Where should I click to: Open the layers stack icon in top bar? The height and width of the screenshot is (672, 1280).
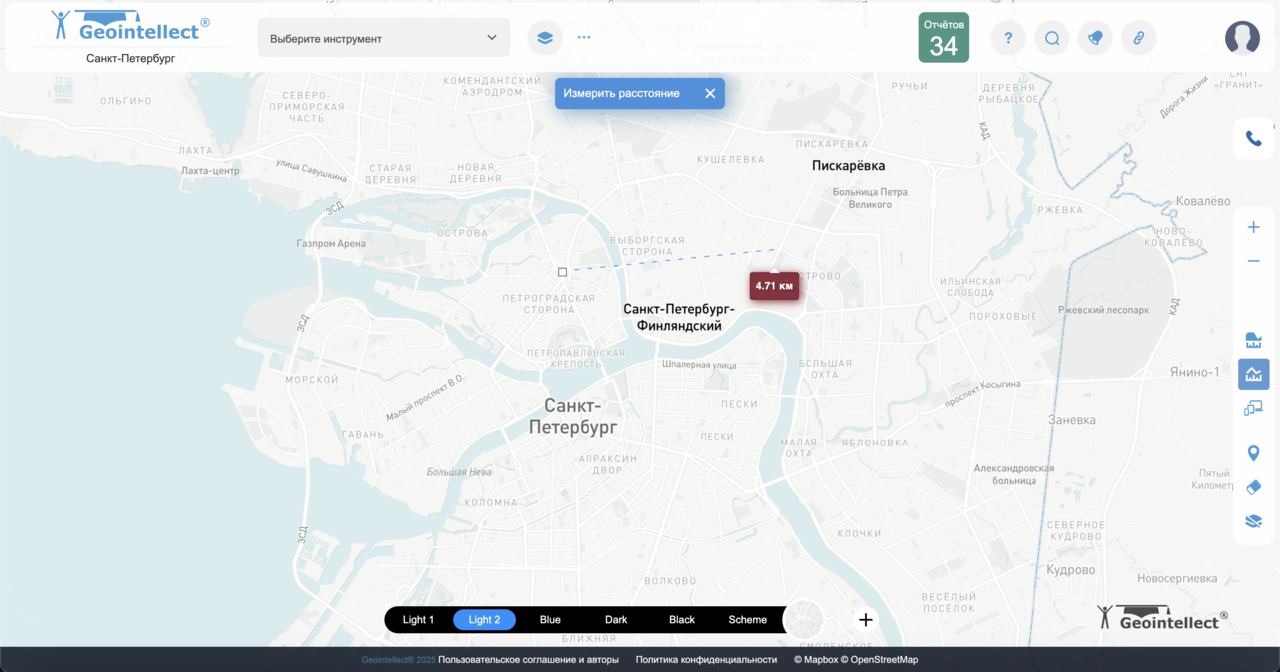pos(545,38)
